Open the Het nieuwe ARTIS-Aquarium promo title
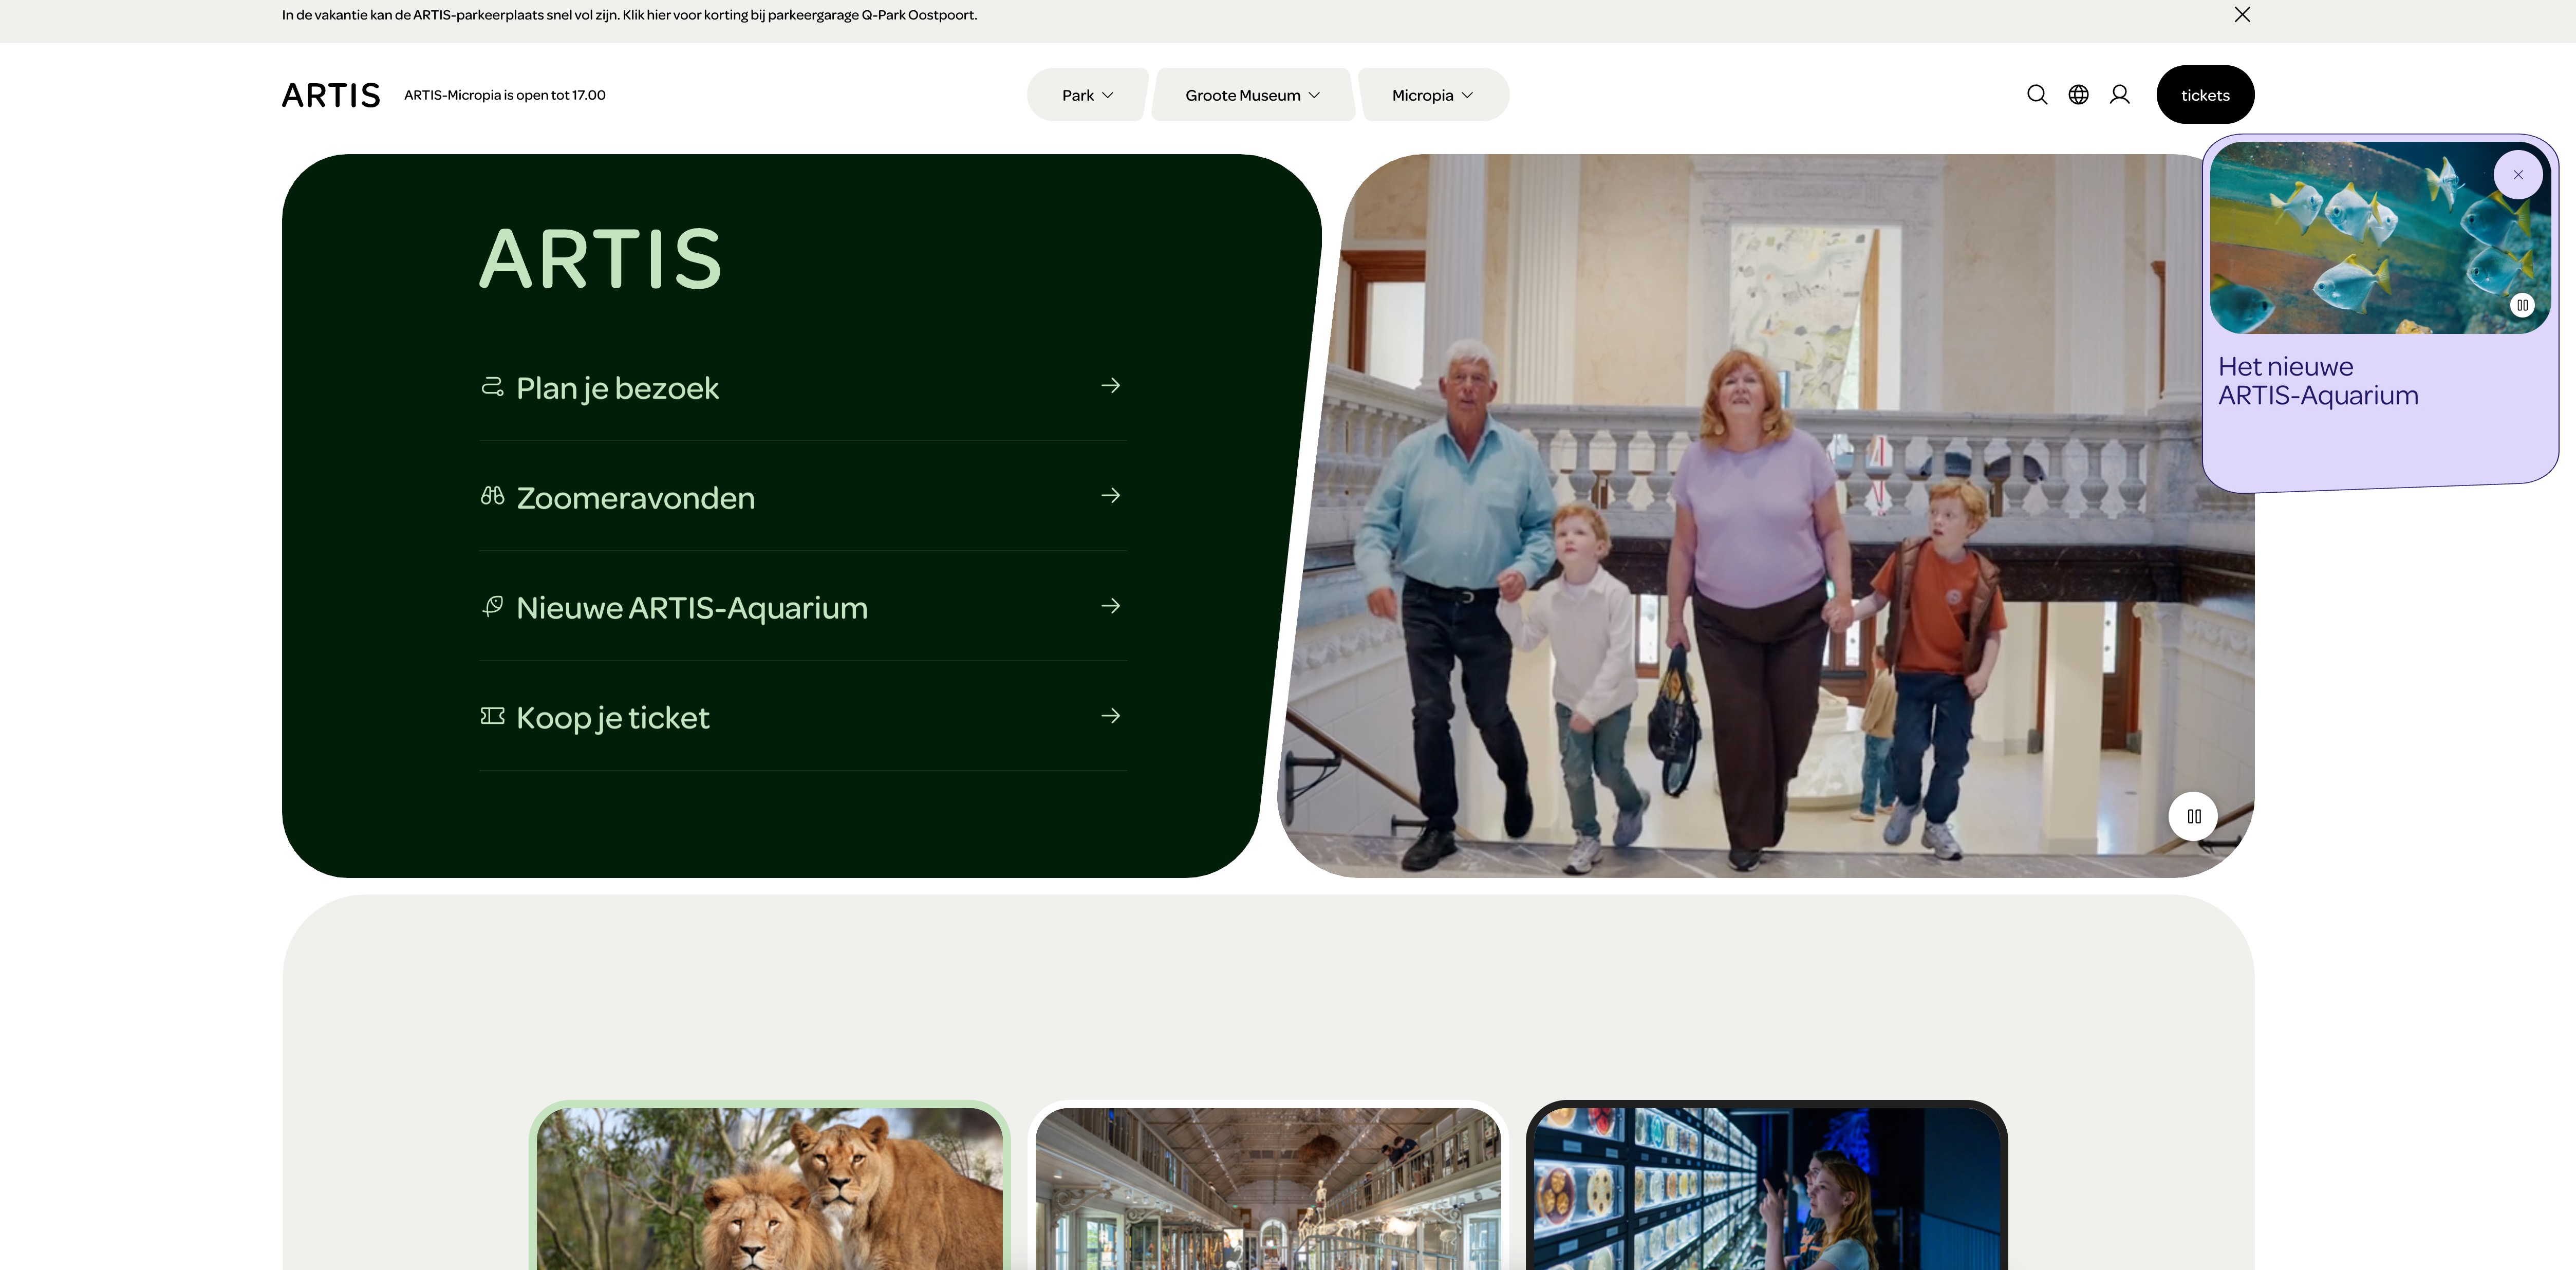2576x1270 pixels. pos(2318,381)
